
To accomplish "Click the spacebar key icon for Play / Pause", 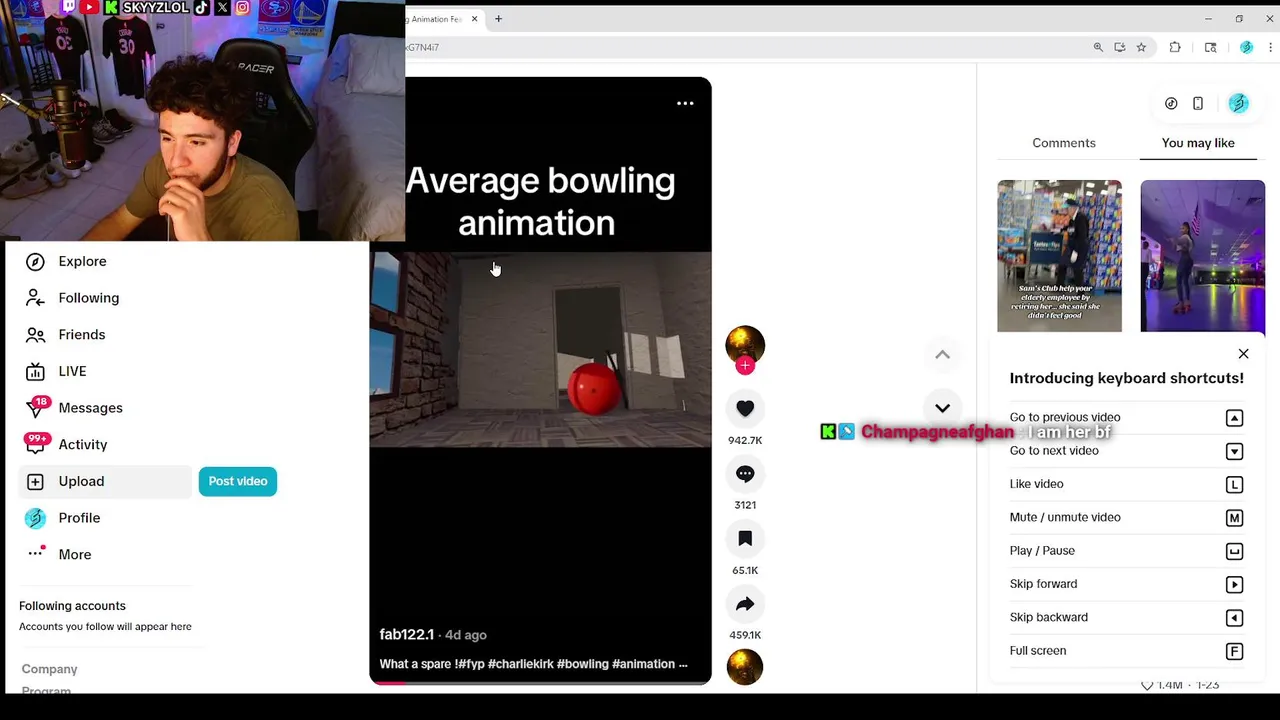I will [1234, 551].
